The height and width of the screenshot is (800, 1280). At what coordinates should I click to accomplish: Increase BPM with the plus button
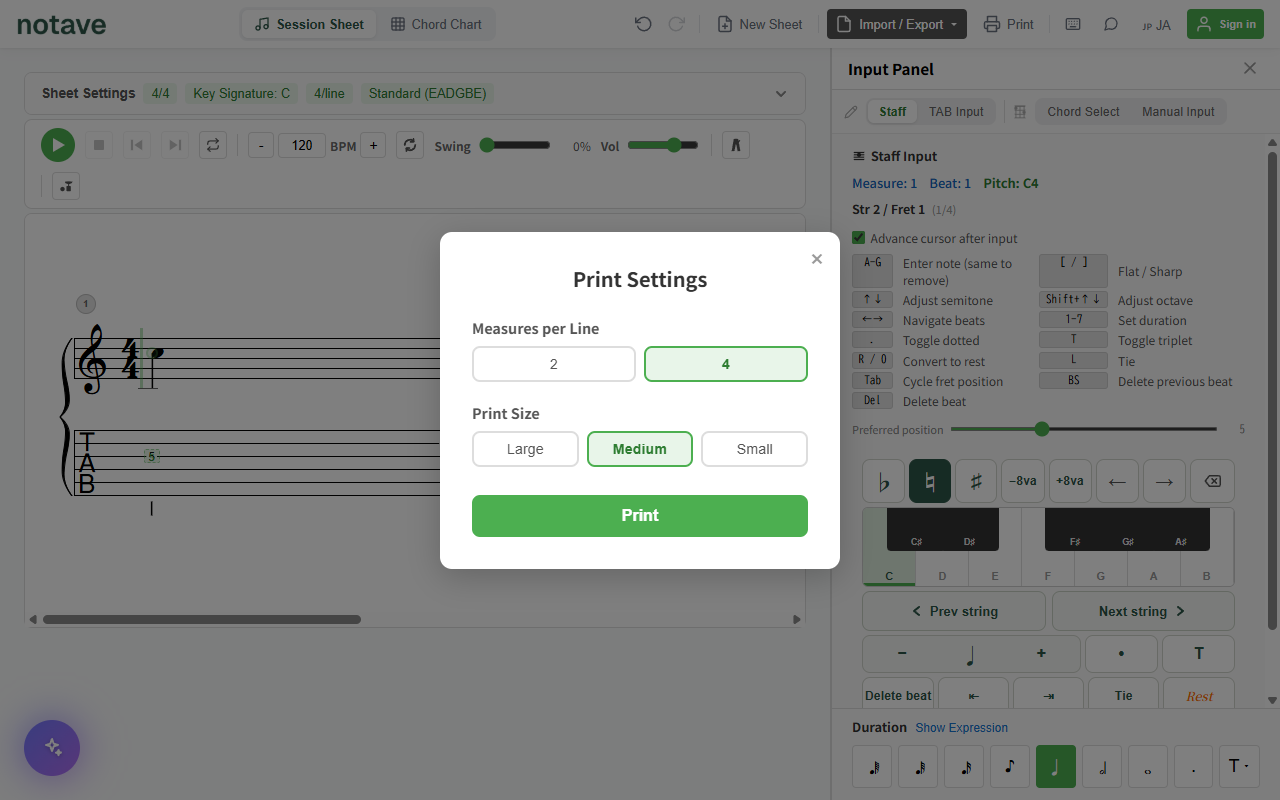(x=373, y=146)
